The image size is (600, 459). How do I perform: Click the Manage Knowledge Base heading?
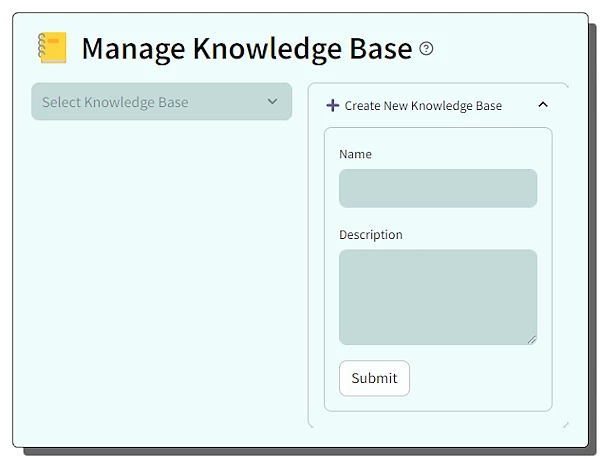click(246, 48)
